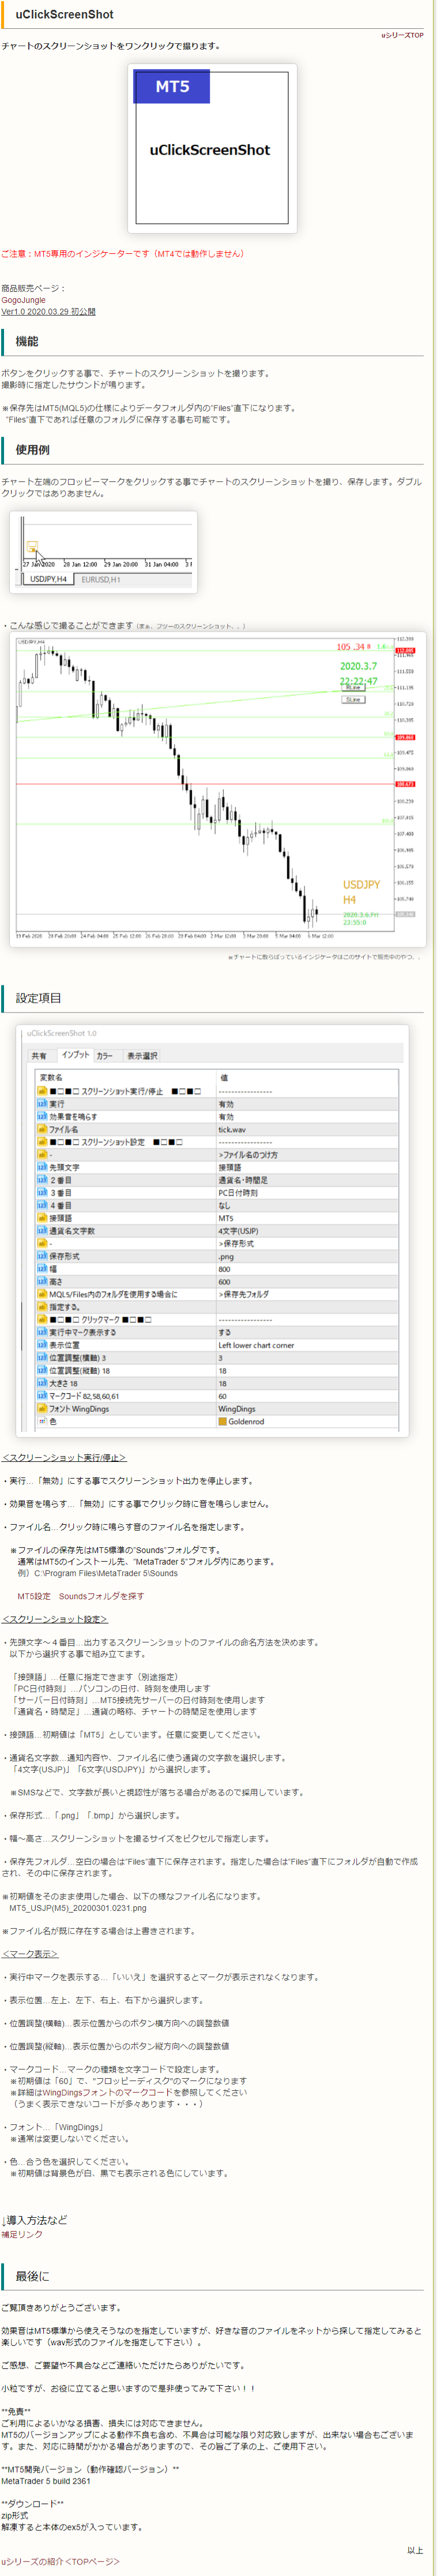Image resolution: width=437 pixels, height=2576 pixels.
Task: Click the 600 height value
Action: tap(224, 1281)
